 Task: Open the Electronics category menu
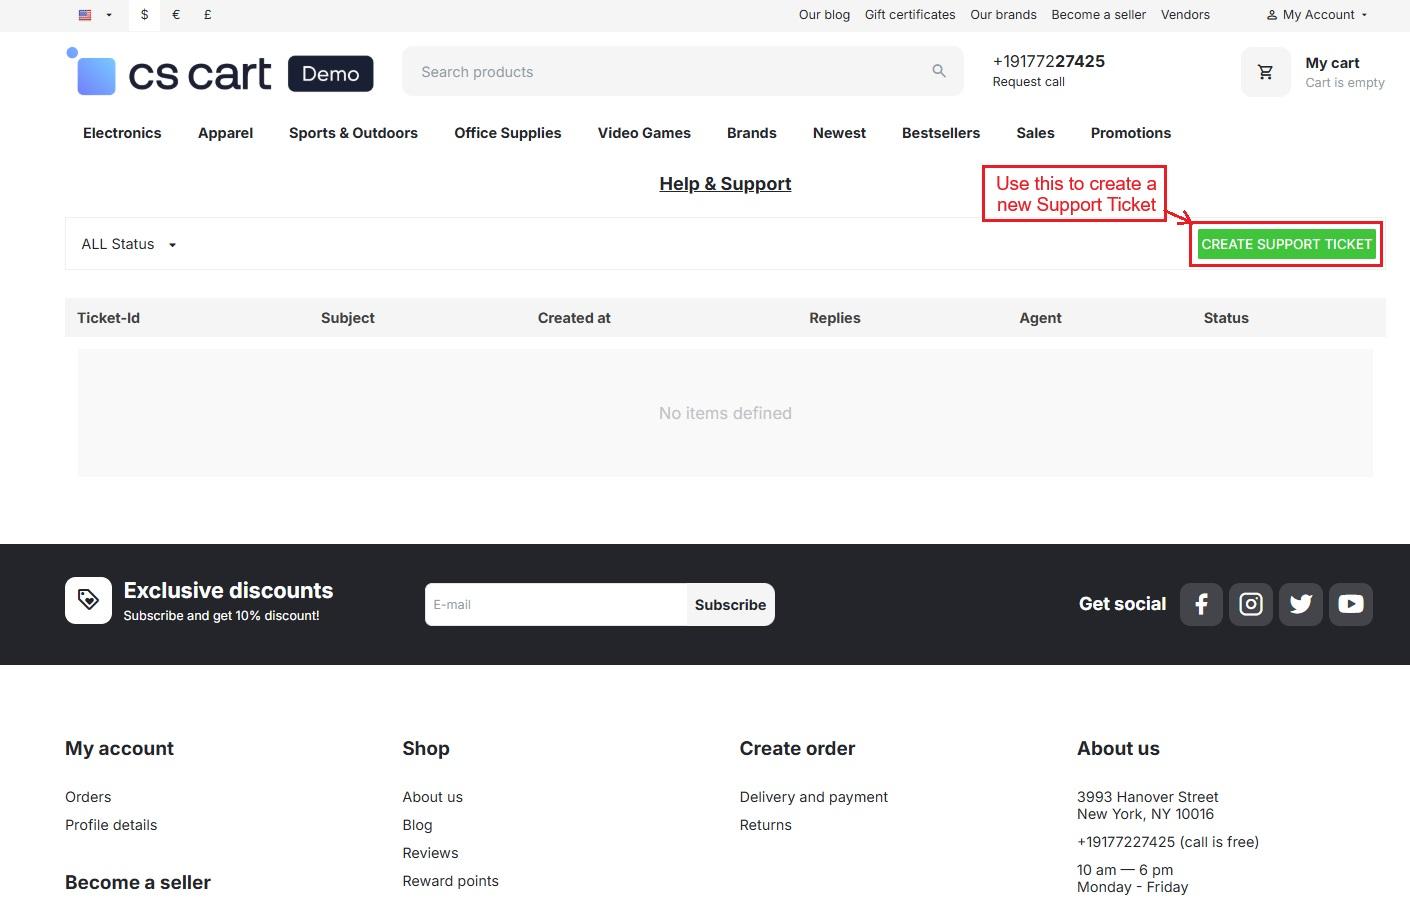[122, 133]
